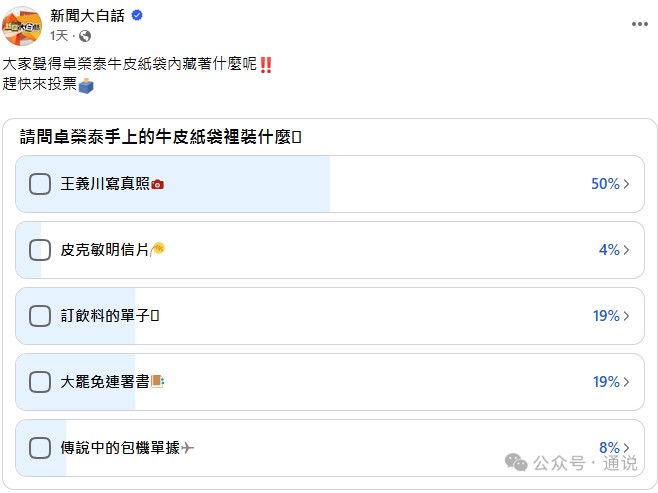Click the 1天 post timestamp
Screen dimensions: 658x493
[59, 36]
